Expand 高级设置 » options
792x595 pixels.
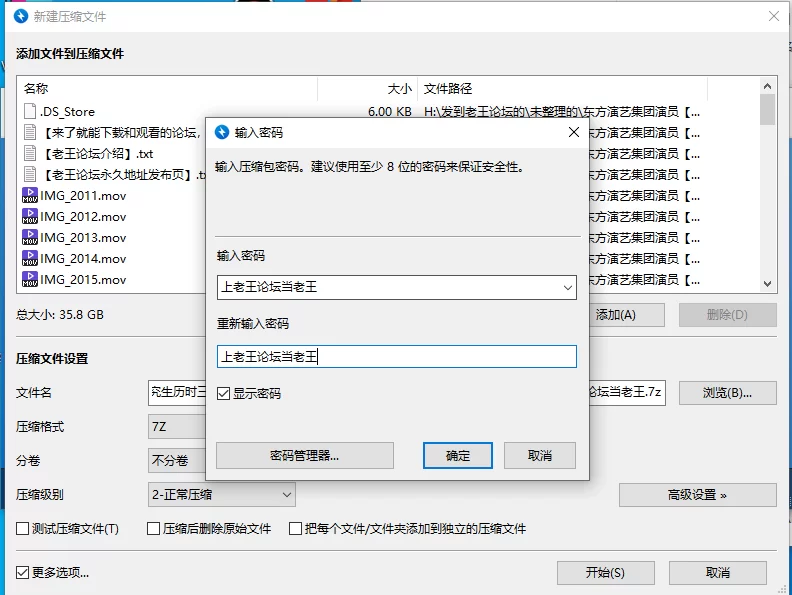point(698,495)
